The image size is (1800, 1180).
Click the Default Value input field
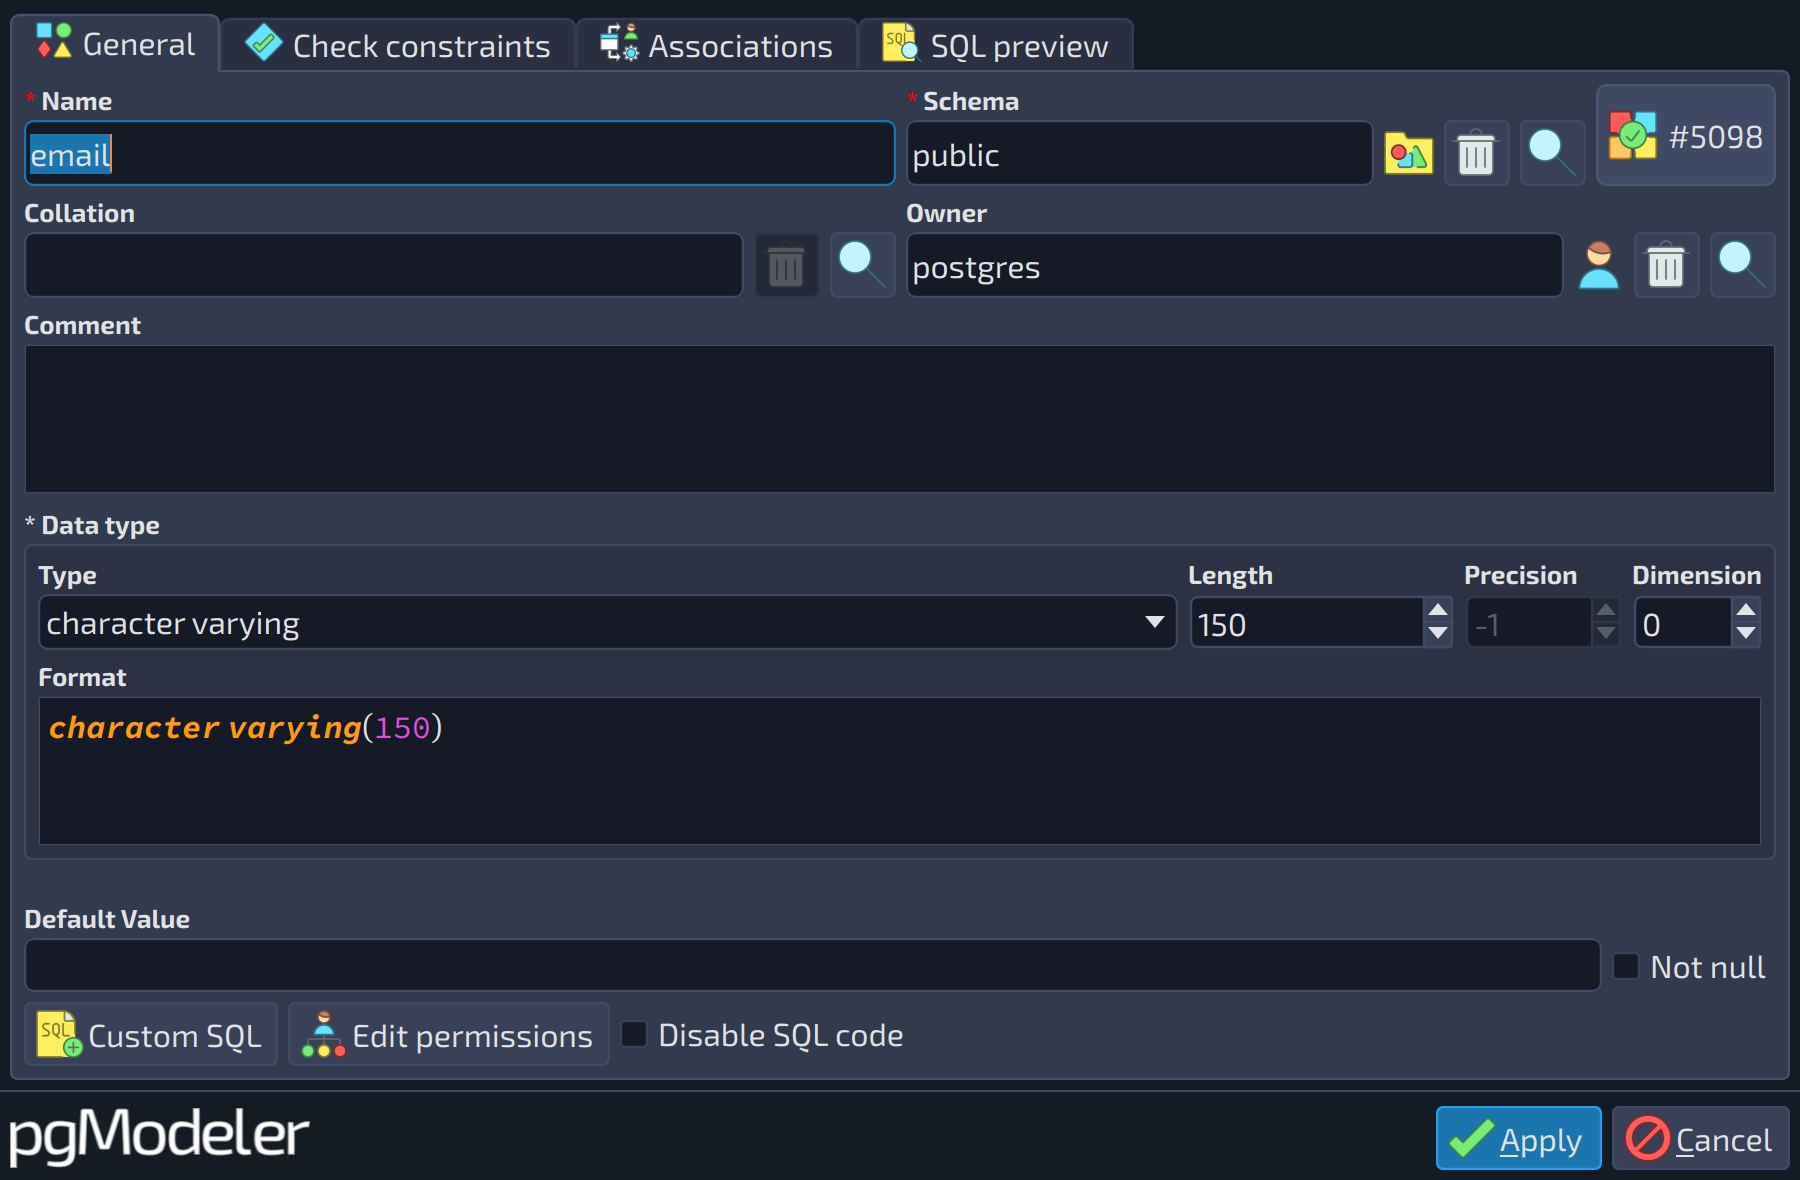pos(812,965)
